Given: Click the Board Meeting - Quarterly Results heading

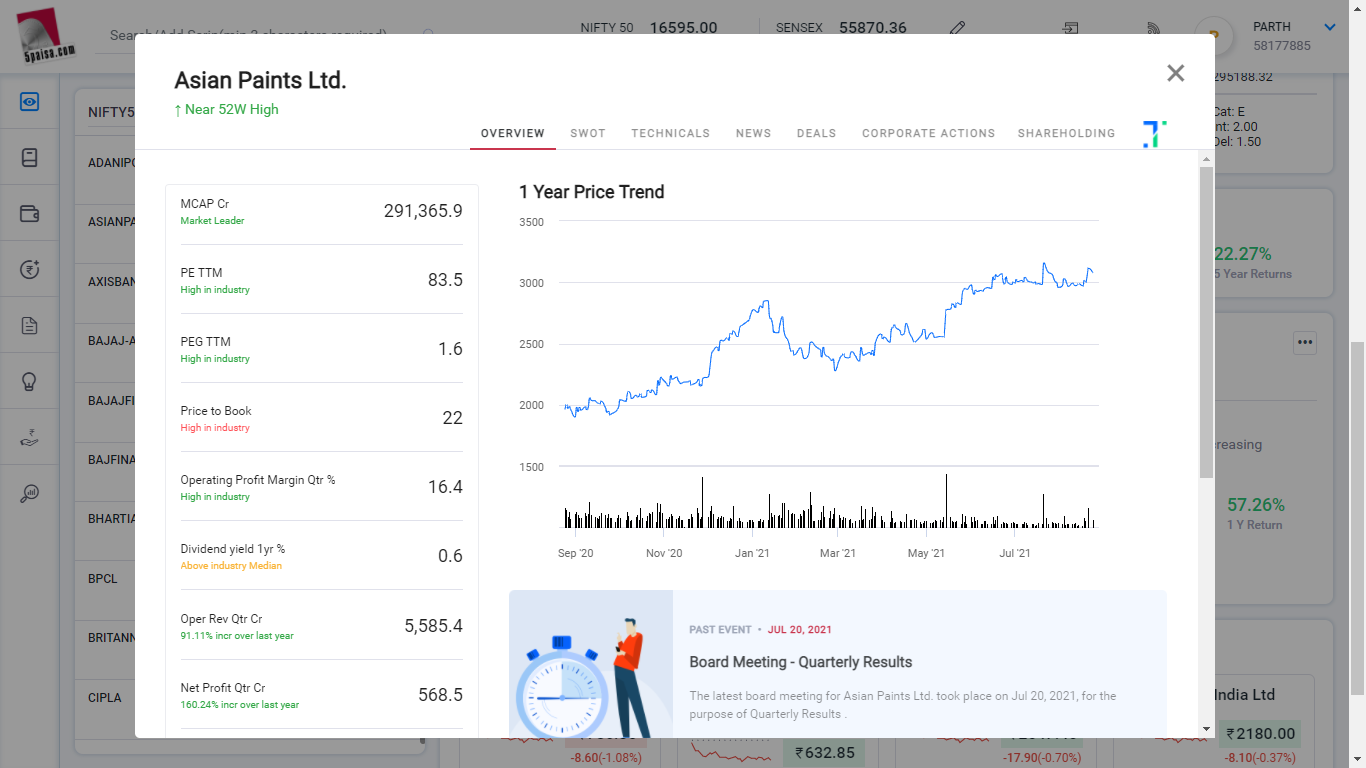Looking at the screenshot, I should tap(801, 662).
